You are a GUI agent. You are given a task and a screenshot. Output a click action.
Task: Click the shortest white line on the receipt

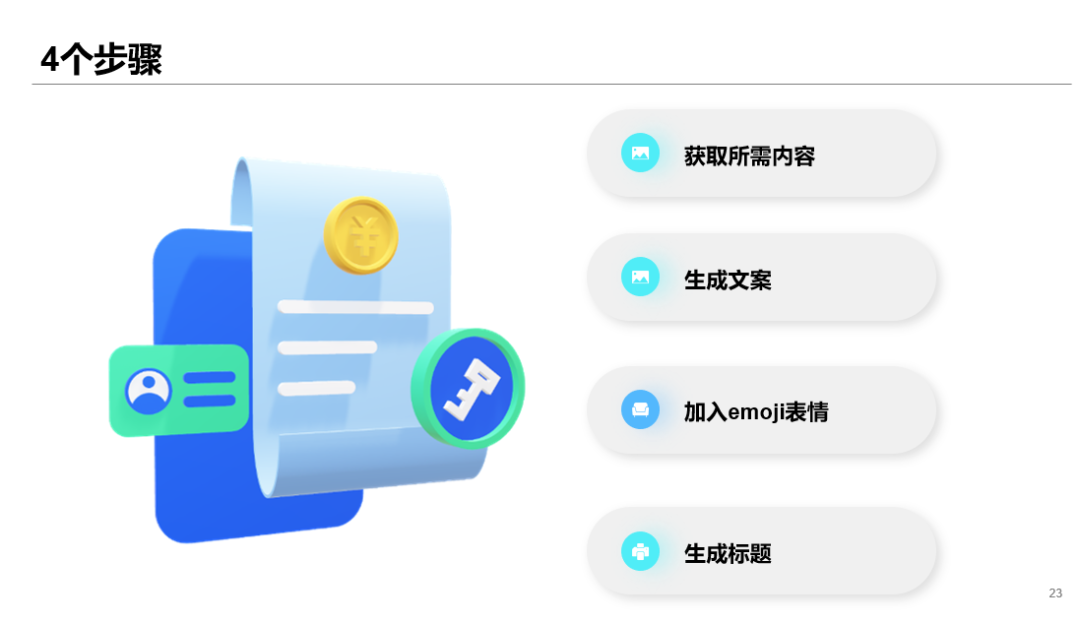(316, 388)
